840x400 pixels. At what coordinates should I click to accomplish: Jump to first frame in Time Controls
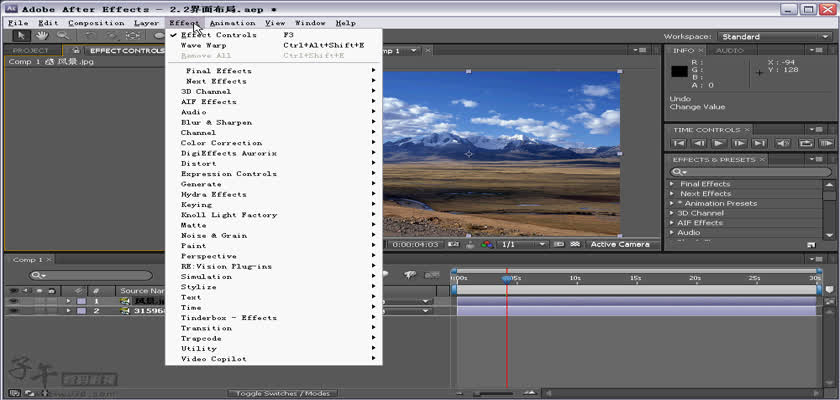tap(679, 143)
